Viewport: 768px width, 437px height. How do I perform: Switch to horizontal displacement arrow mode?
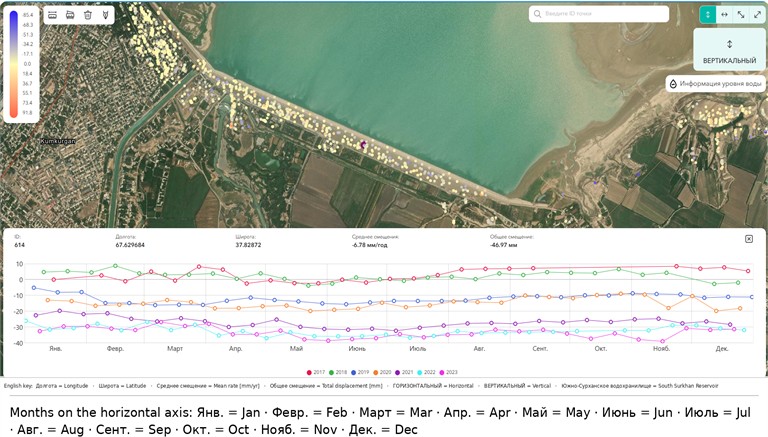pos(724,15)
